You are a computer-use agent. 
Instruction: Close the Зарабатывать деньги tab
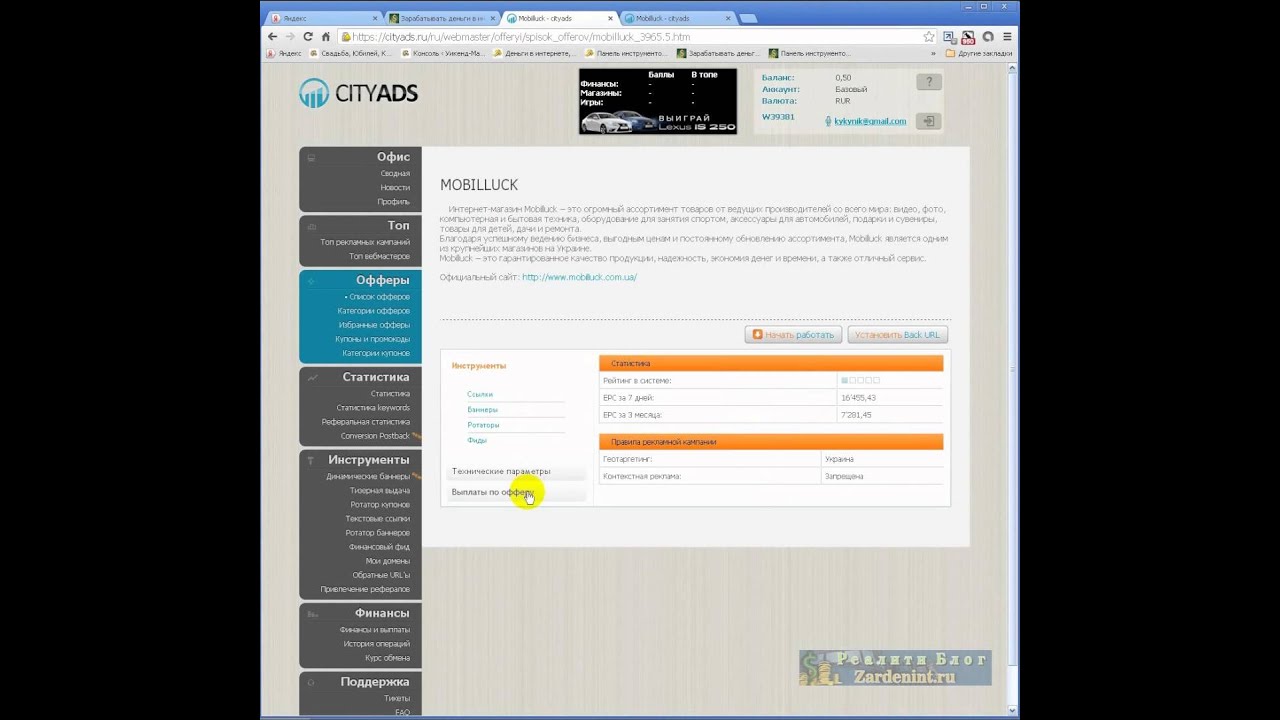click(492, 18)
